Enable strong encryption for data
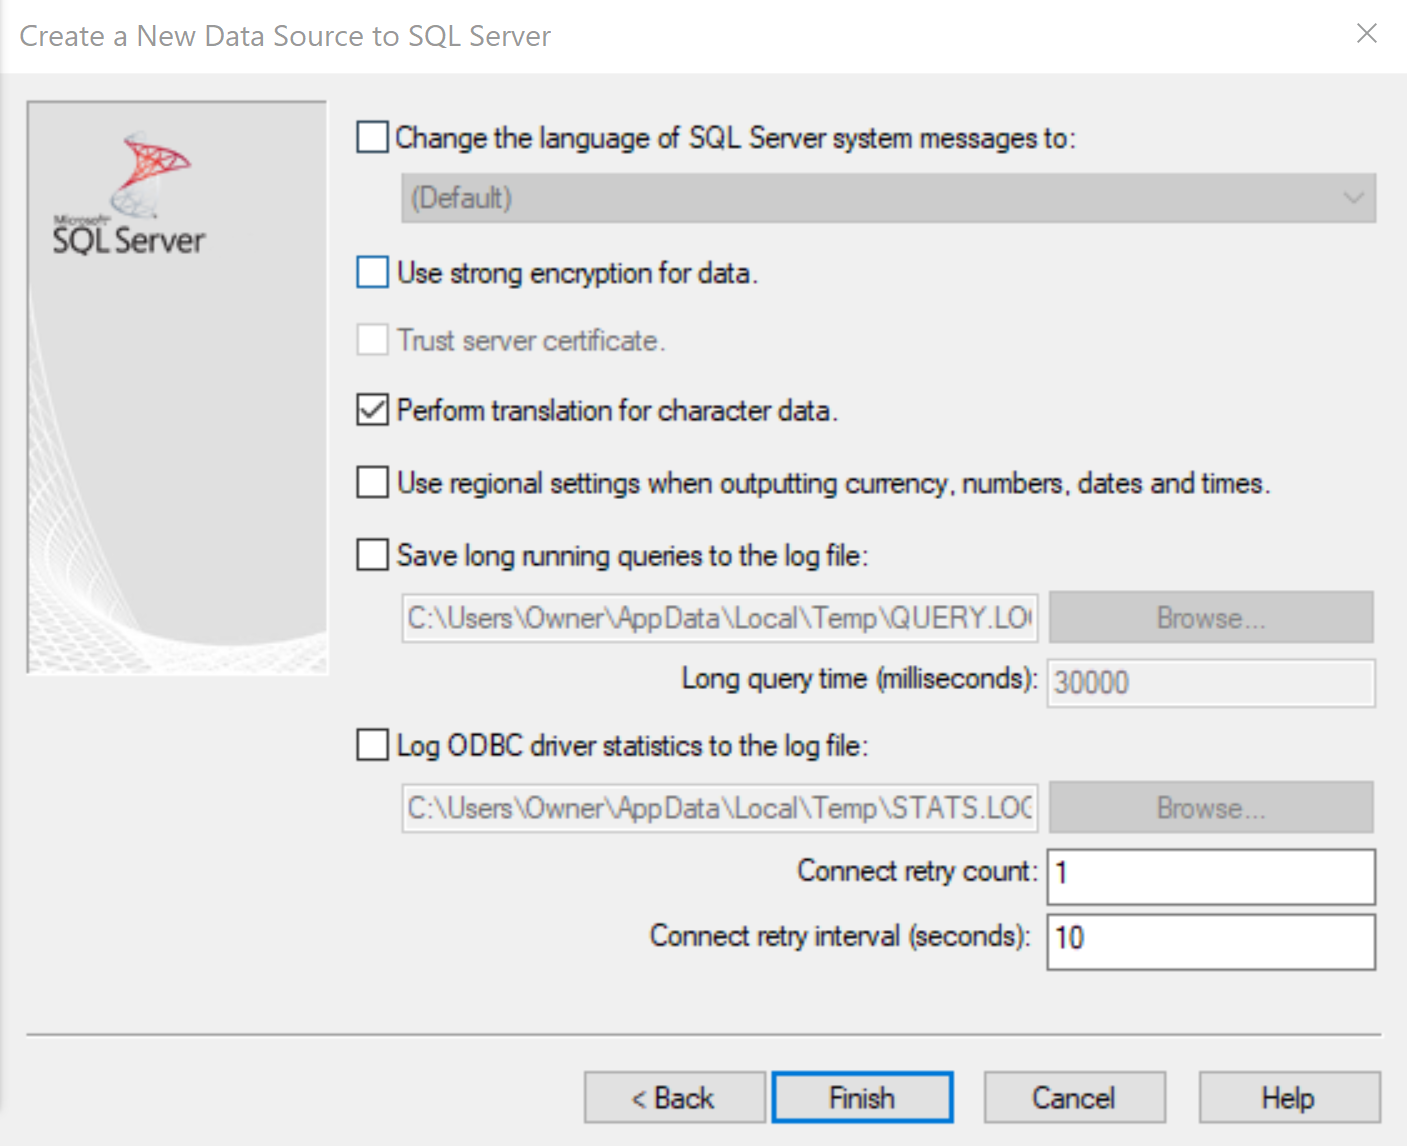 pos(371,272)
